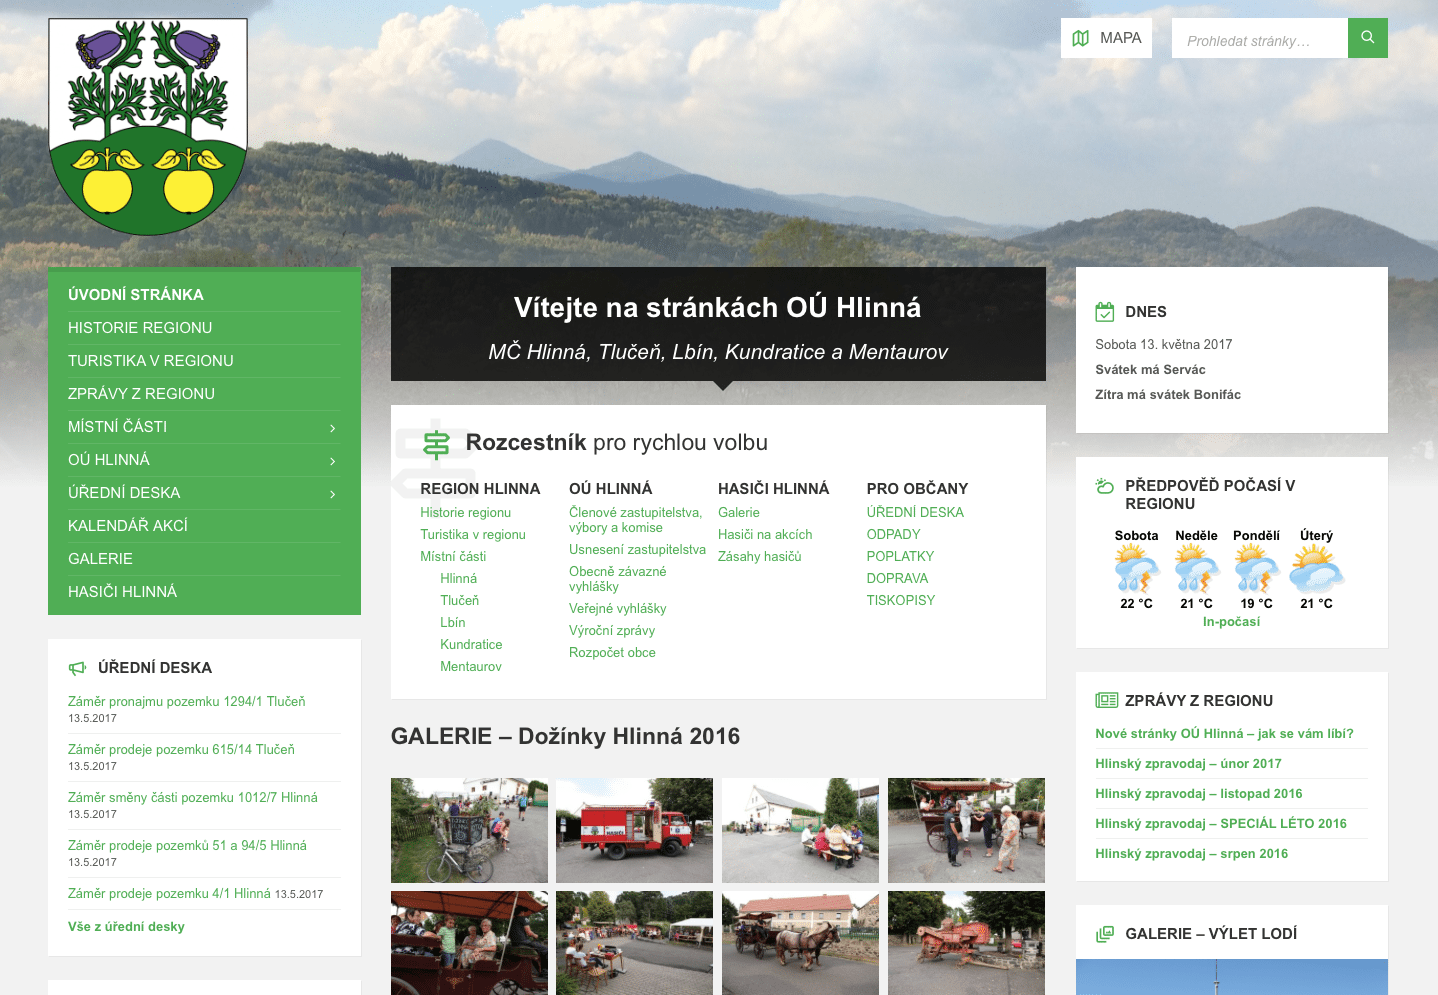Image resolution: width=1438 pixels, height=995 pixels.
Task: Click the green search magnifier button
Action: 1367,38
